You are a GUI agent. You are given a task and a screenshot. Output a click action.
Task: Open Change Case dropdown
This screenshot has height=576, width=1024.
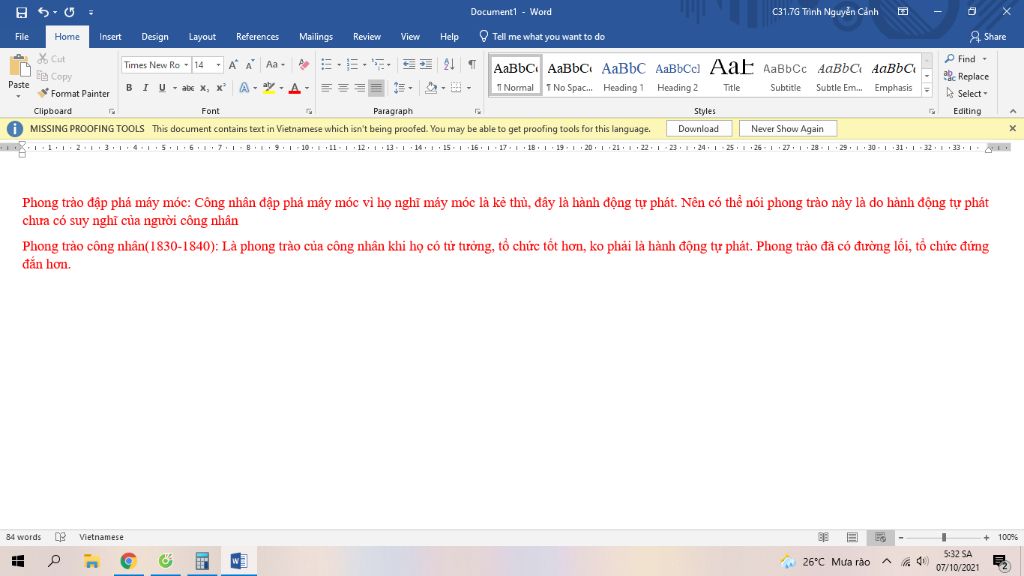coord(275,65)
